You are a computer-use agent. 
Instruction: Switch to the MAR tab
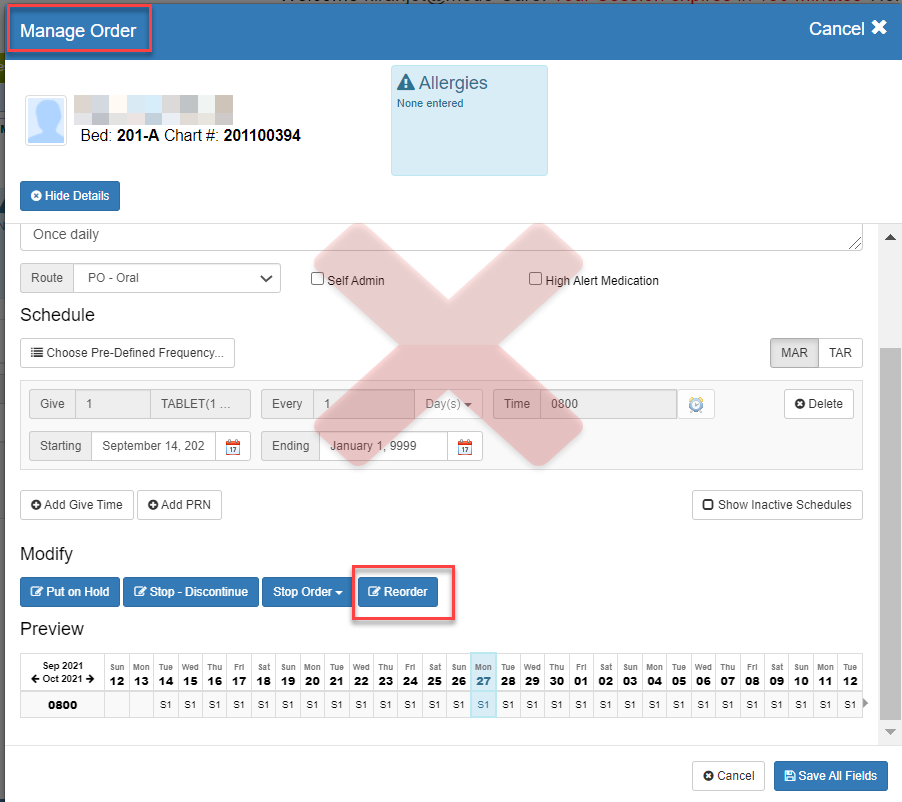[794, 353]
